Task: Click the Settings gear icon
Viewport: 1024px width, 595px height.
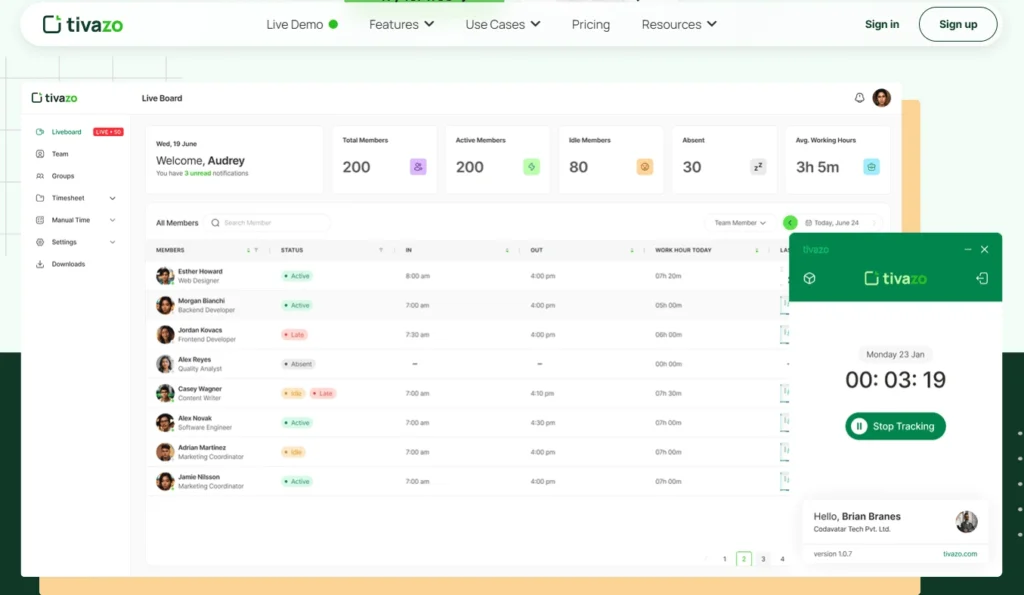Action: pyautogui.click(x=40, y=242)
